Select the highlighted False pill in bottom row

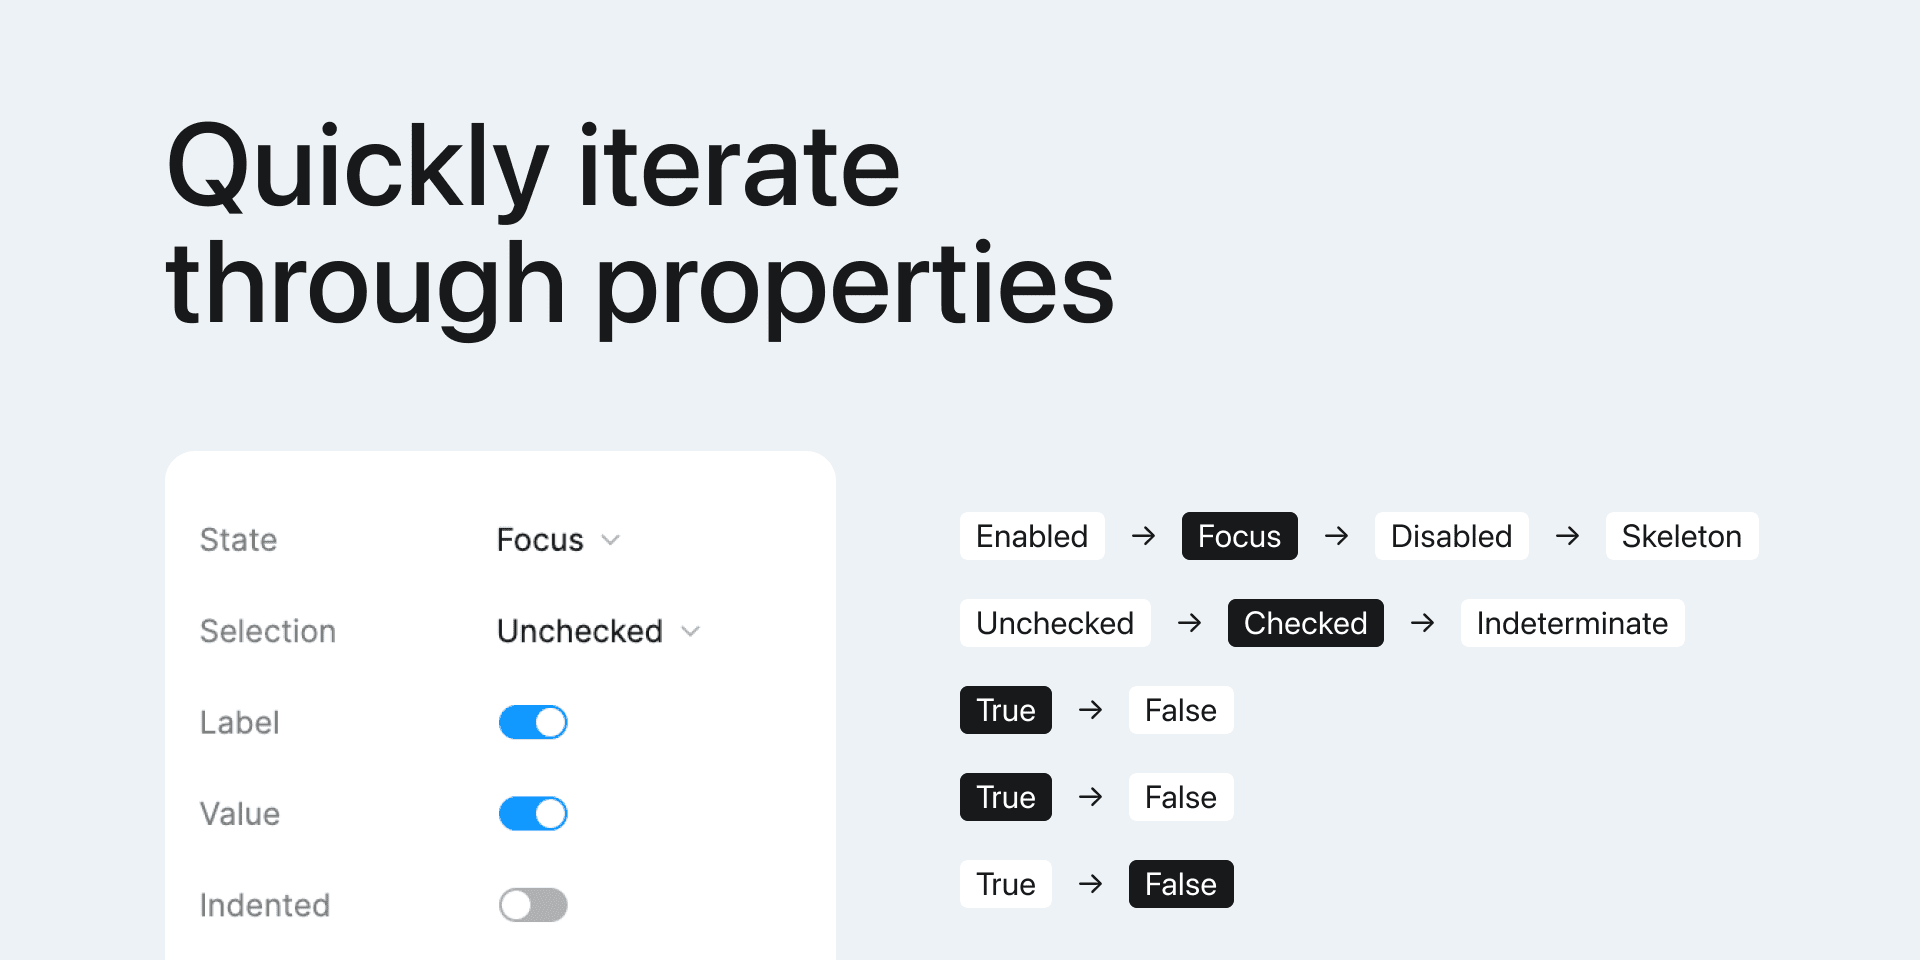click(1180, 884)
